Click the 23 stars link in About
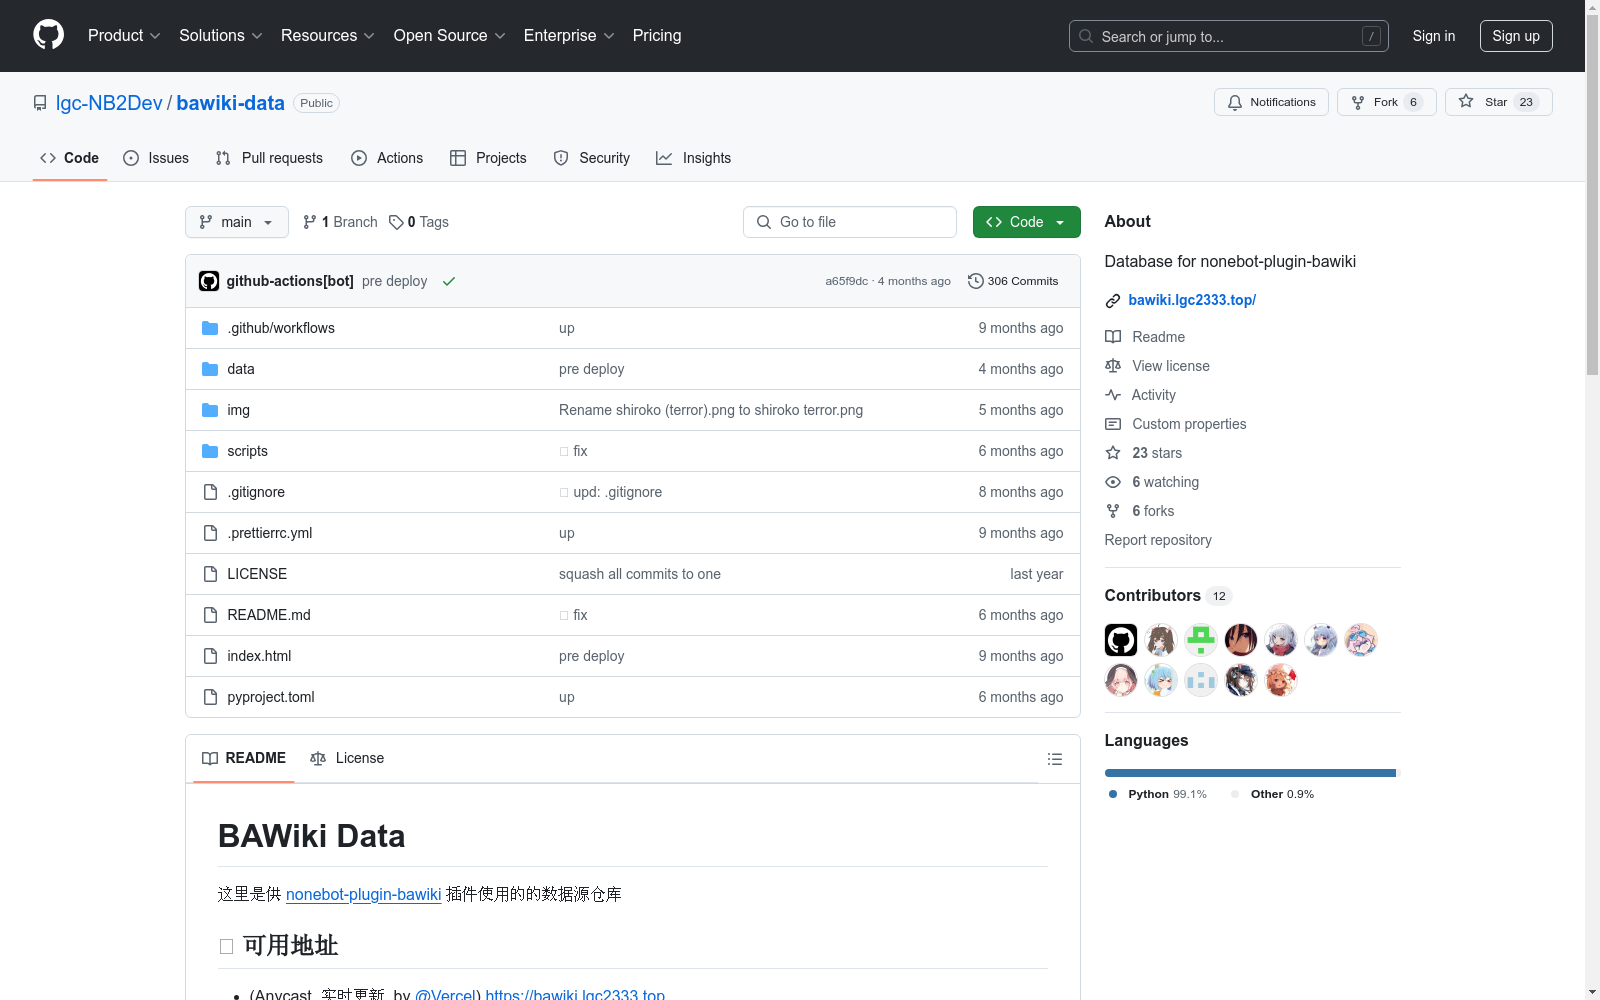Image resolution: width=1600 pixels, height=1000 pixels. click(1157, 453)
